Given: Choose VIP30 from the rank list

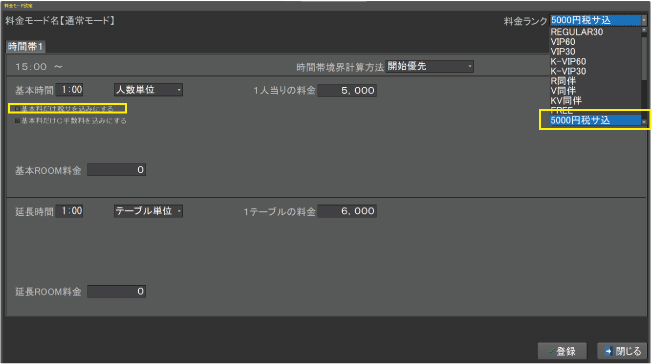Looking at the screenshot, I should (595, 52).
